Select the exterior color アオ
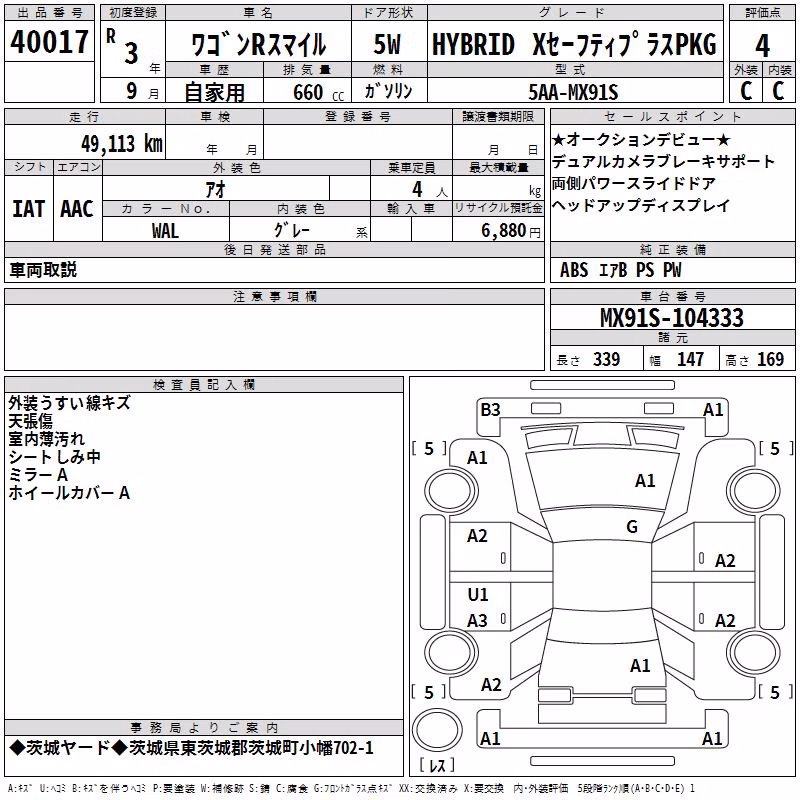This screenshot has width=800, height=800. (x=215, y=189)
